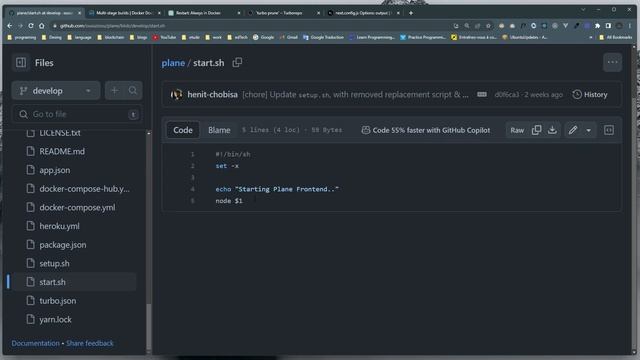The height and width of the screenshot is (360, 640).
Task: Switch to the Multi-stage builds Docker tab
Action: click(x=124, y=13)
